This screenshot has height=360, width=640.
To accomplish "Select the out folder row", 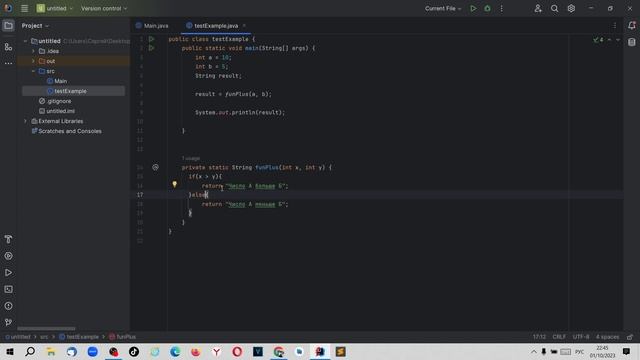I will pos(73,61).
